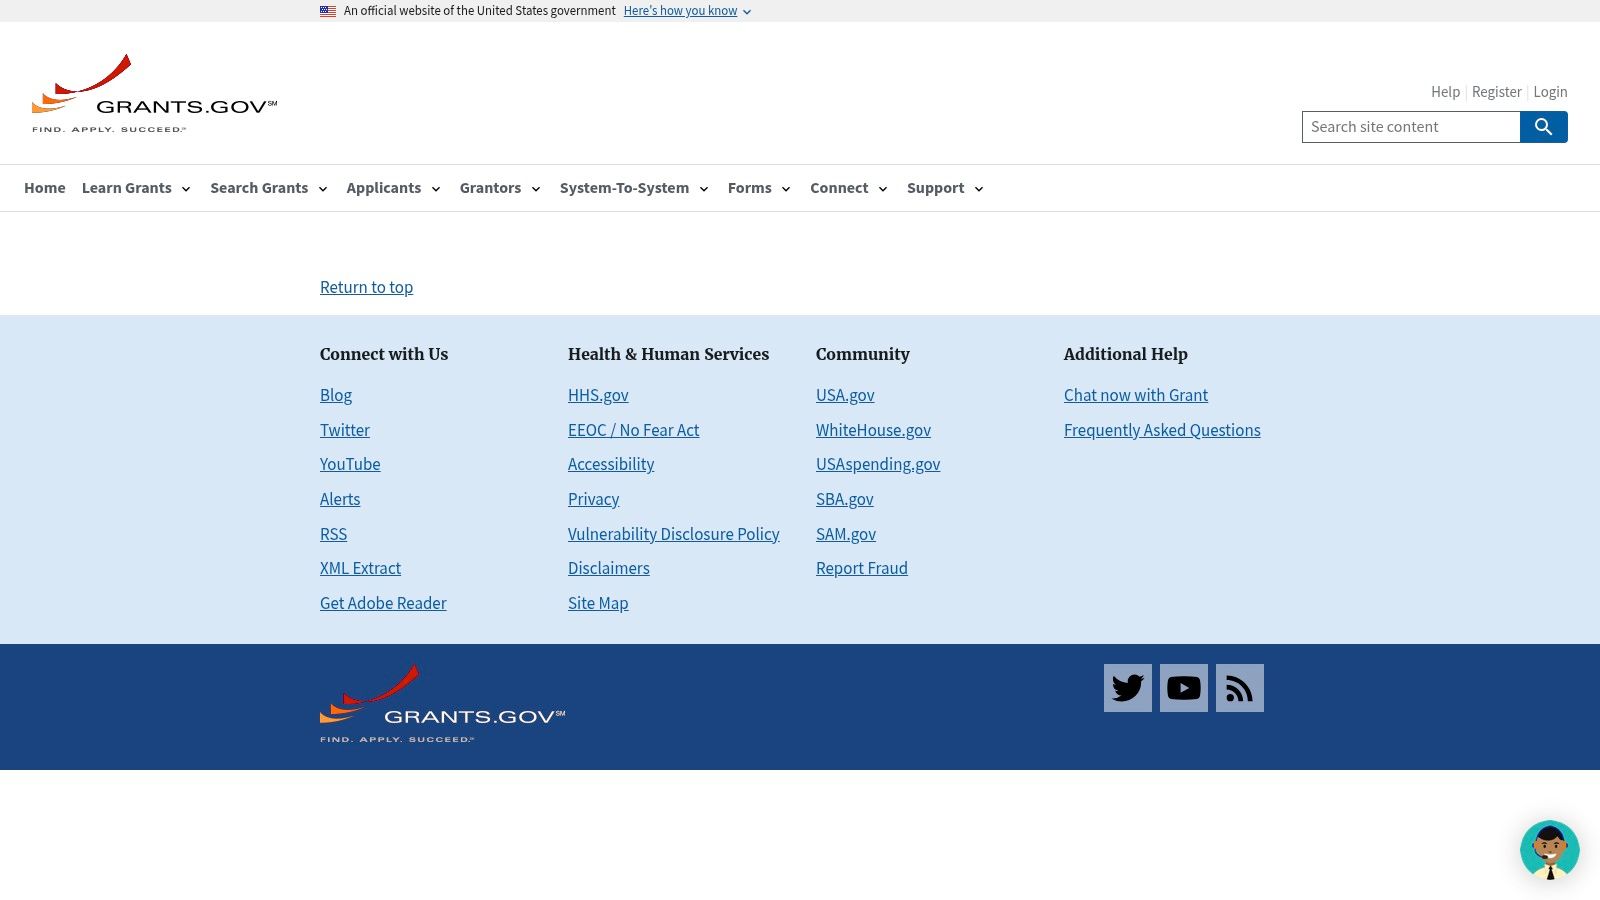Image resolution: width=1600 pixels, height=900 pixels.
Task: Open the EEOC / No Fear Act link
Action: coord(634,430)
